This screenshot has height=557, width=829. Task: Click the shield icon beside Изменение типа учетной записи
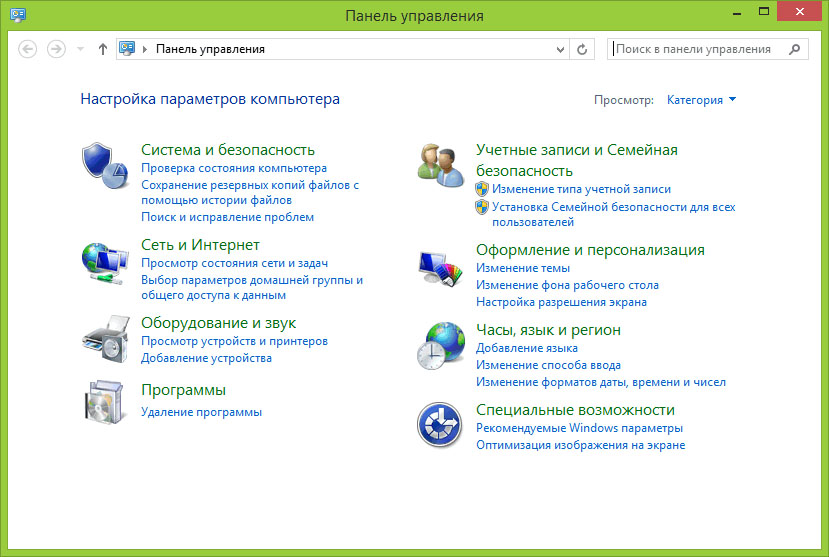(x=482, y=189)
